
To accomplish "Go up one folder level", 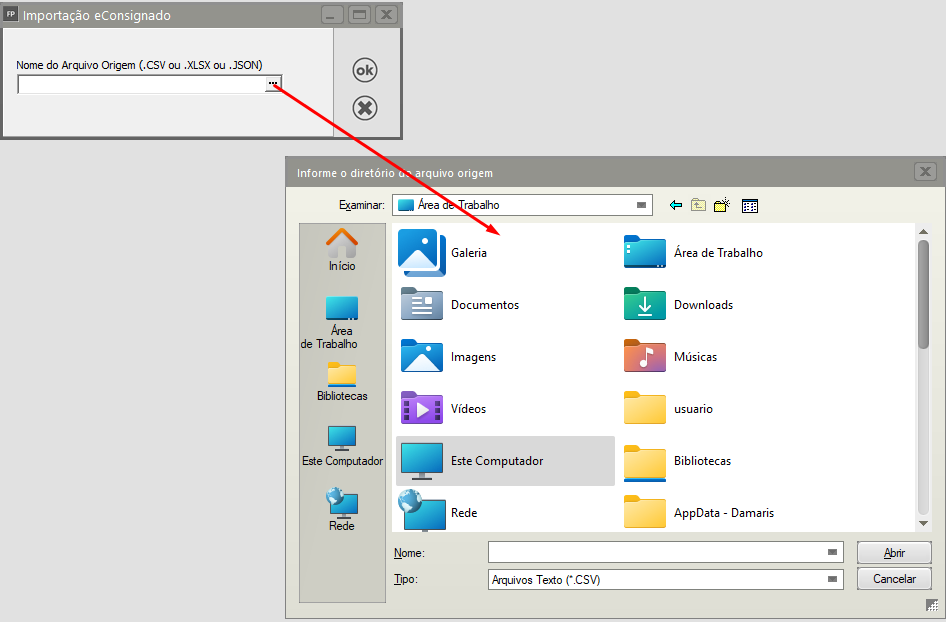I will point(698,205).
